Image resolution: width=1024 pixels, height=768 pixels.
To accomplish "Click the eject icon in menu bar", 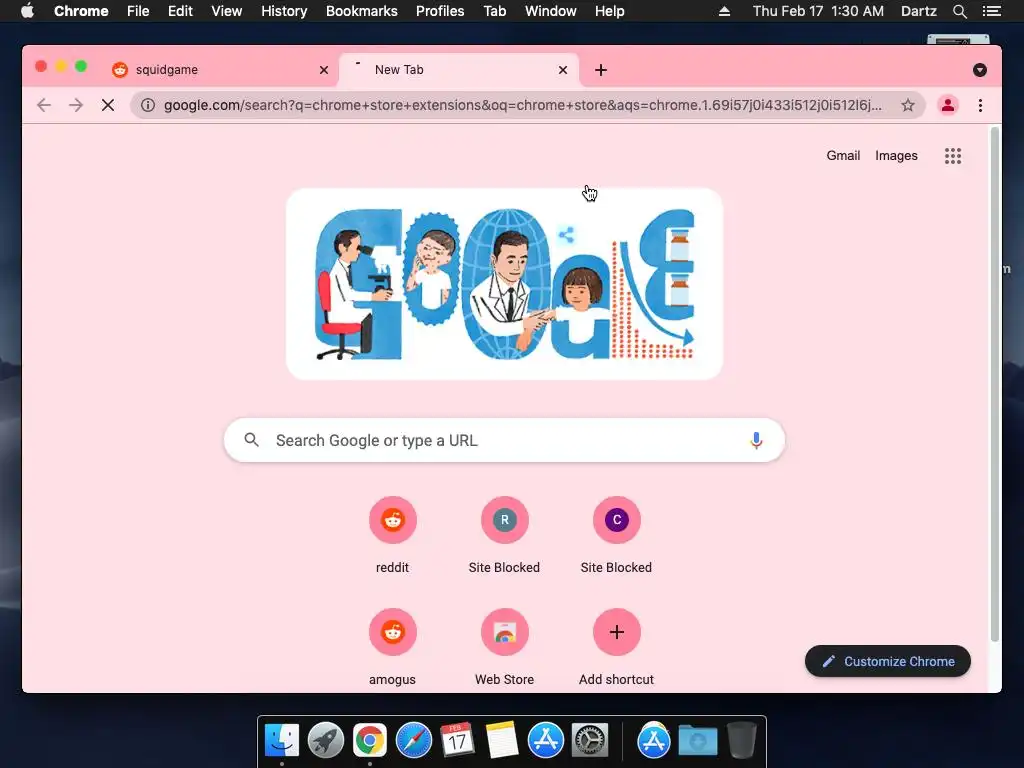I will [x=724, y=11].
